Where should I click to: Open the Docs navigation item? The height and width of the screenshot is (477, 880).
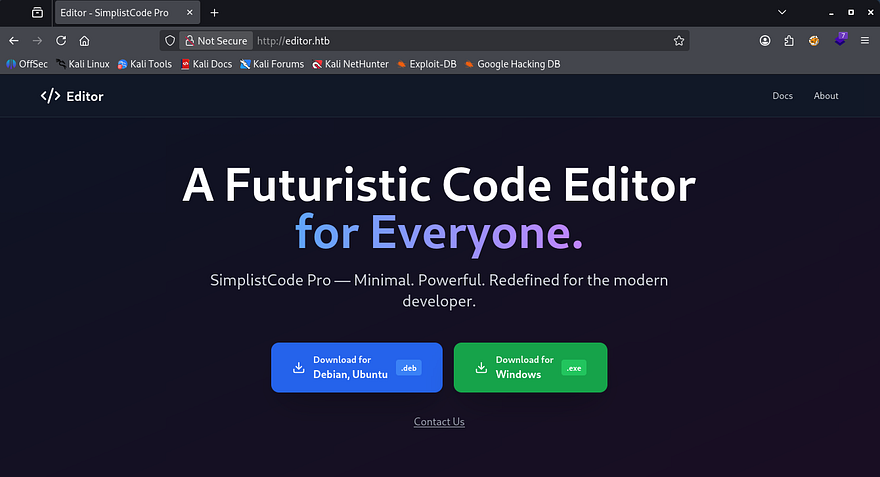pyautogui.click(x=782, y=96)
